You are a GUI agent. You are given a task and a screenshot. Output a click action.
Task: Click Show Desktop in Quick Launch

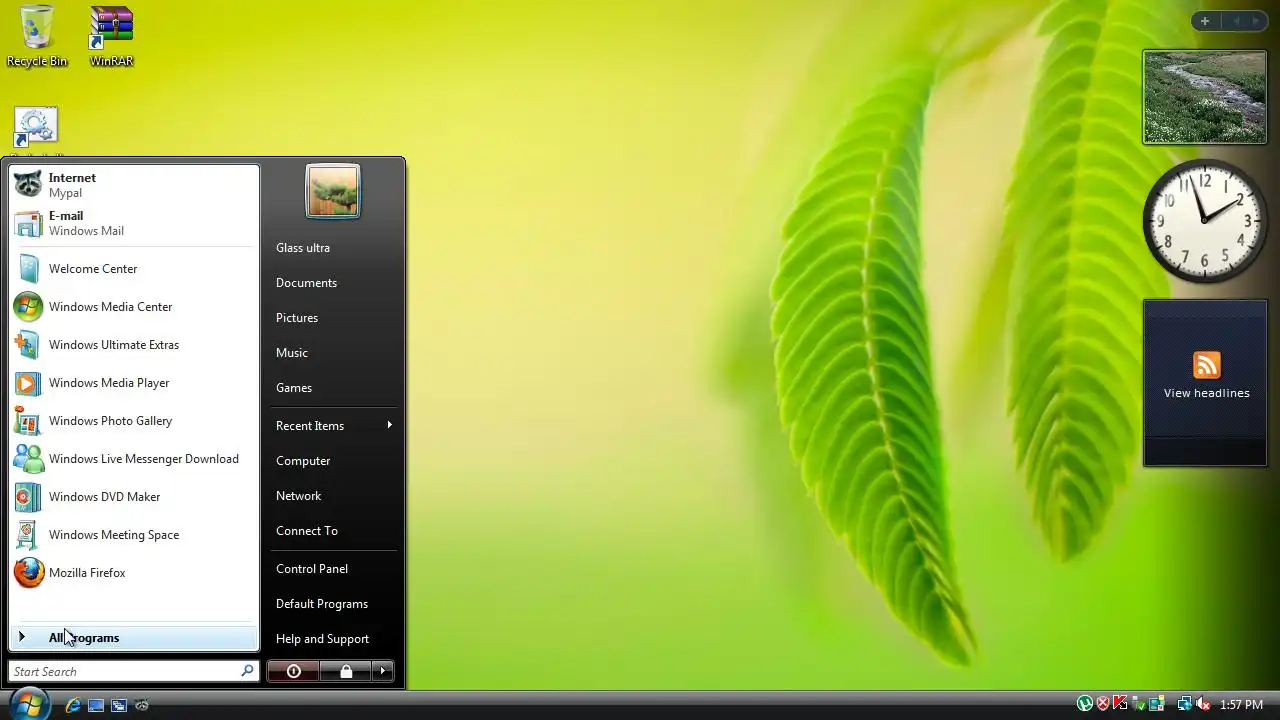coord(96,705)
